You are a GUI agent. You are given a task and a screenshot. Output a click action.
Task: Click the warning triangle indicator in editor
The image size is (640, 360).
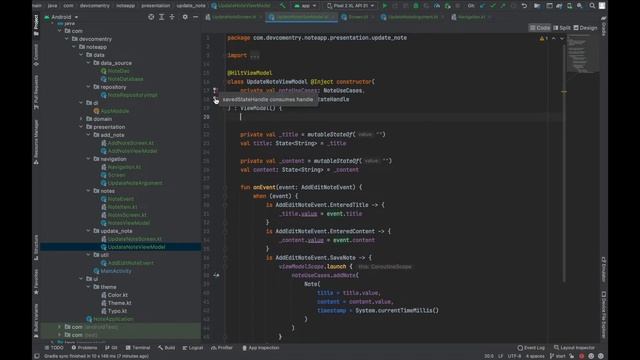click(542, 38)
